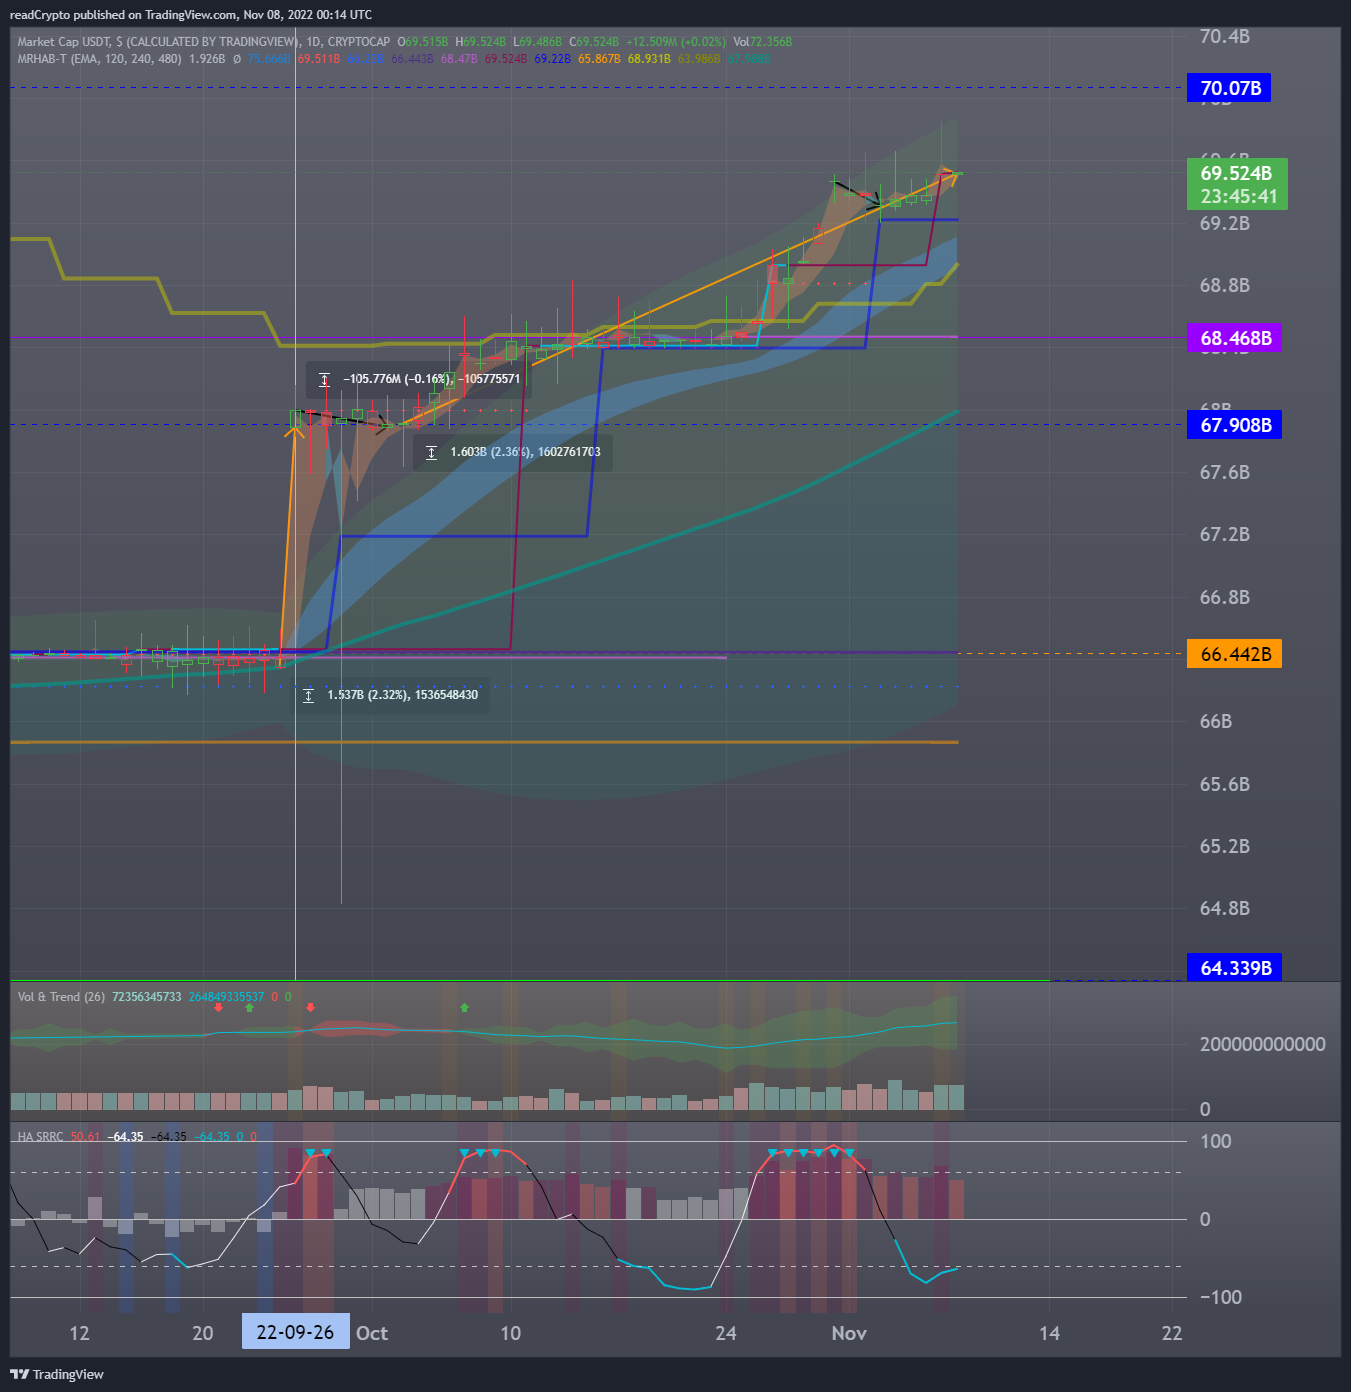Click the -105.776M (-0.16%) measure label

point(419,380)
